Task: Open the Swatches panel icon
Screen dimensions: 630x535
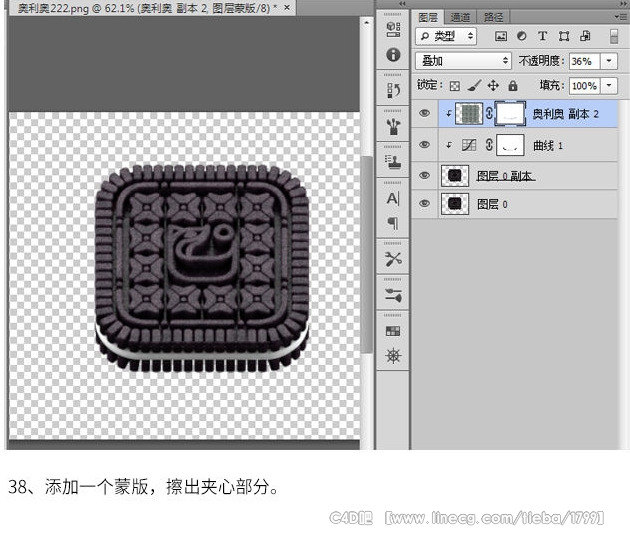Action: 393,331
